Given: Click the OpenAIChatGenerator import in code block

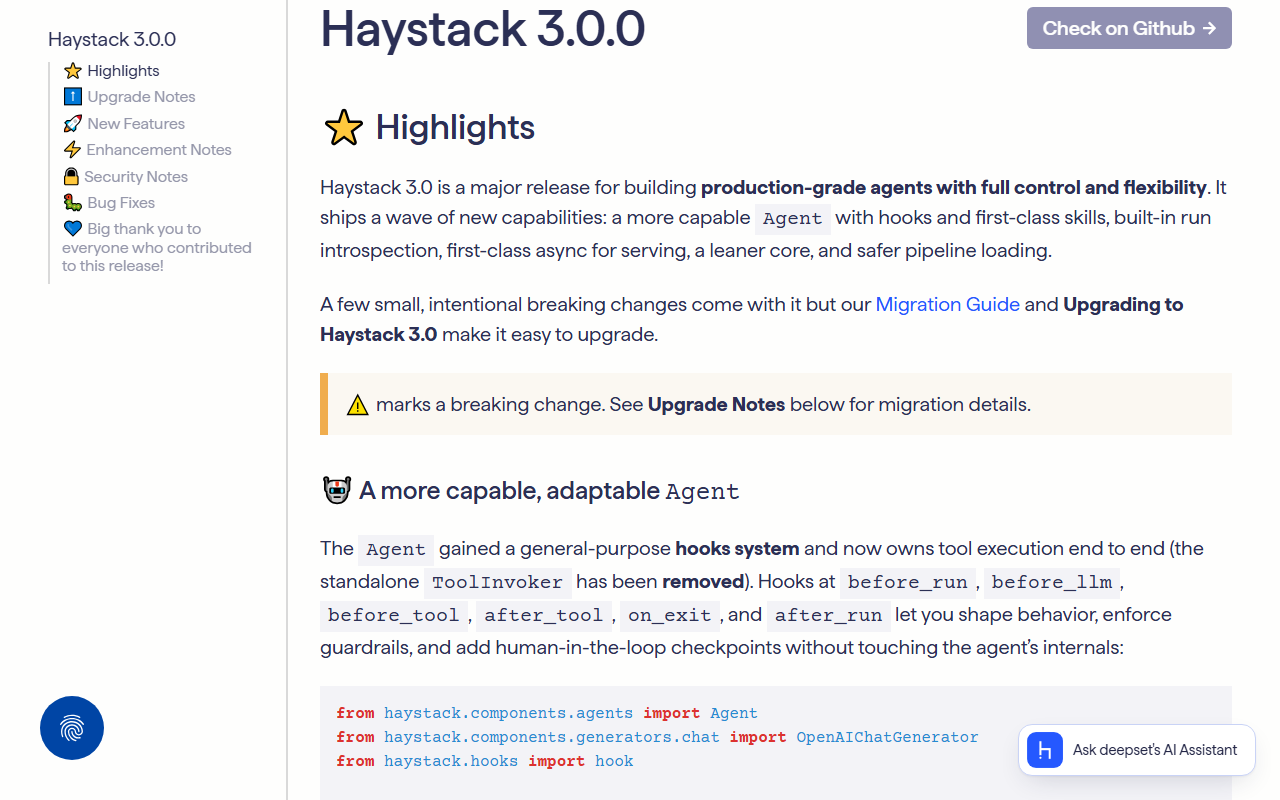Looking at the screenshot, I should [x=887, y=737].
